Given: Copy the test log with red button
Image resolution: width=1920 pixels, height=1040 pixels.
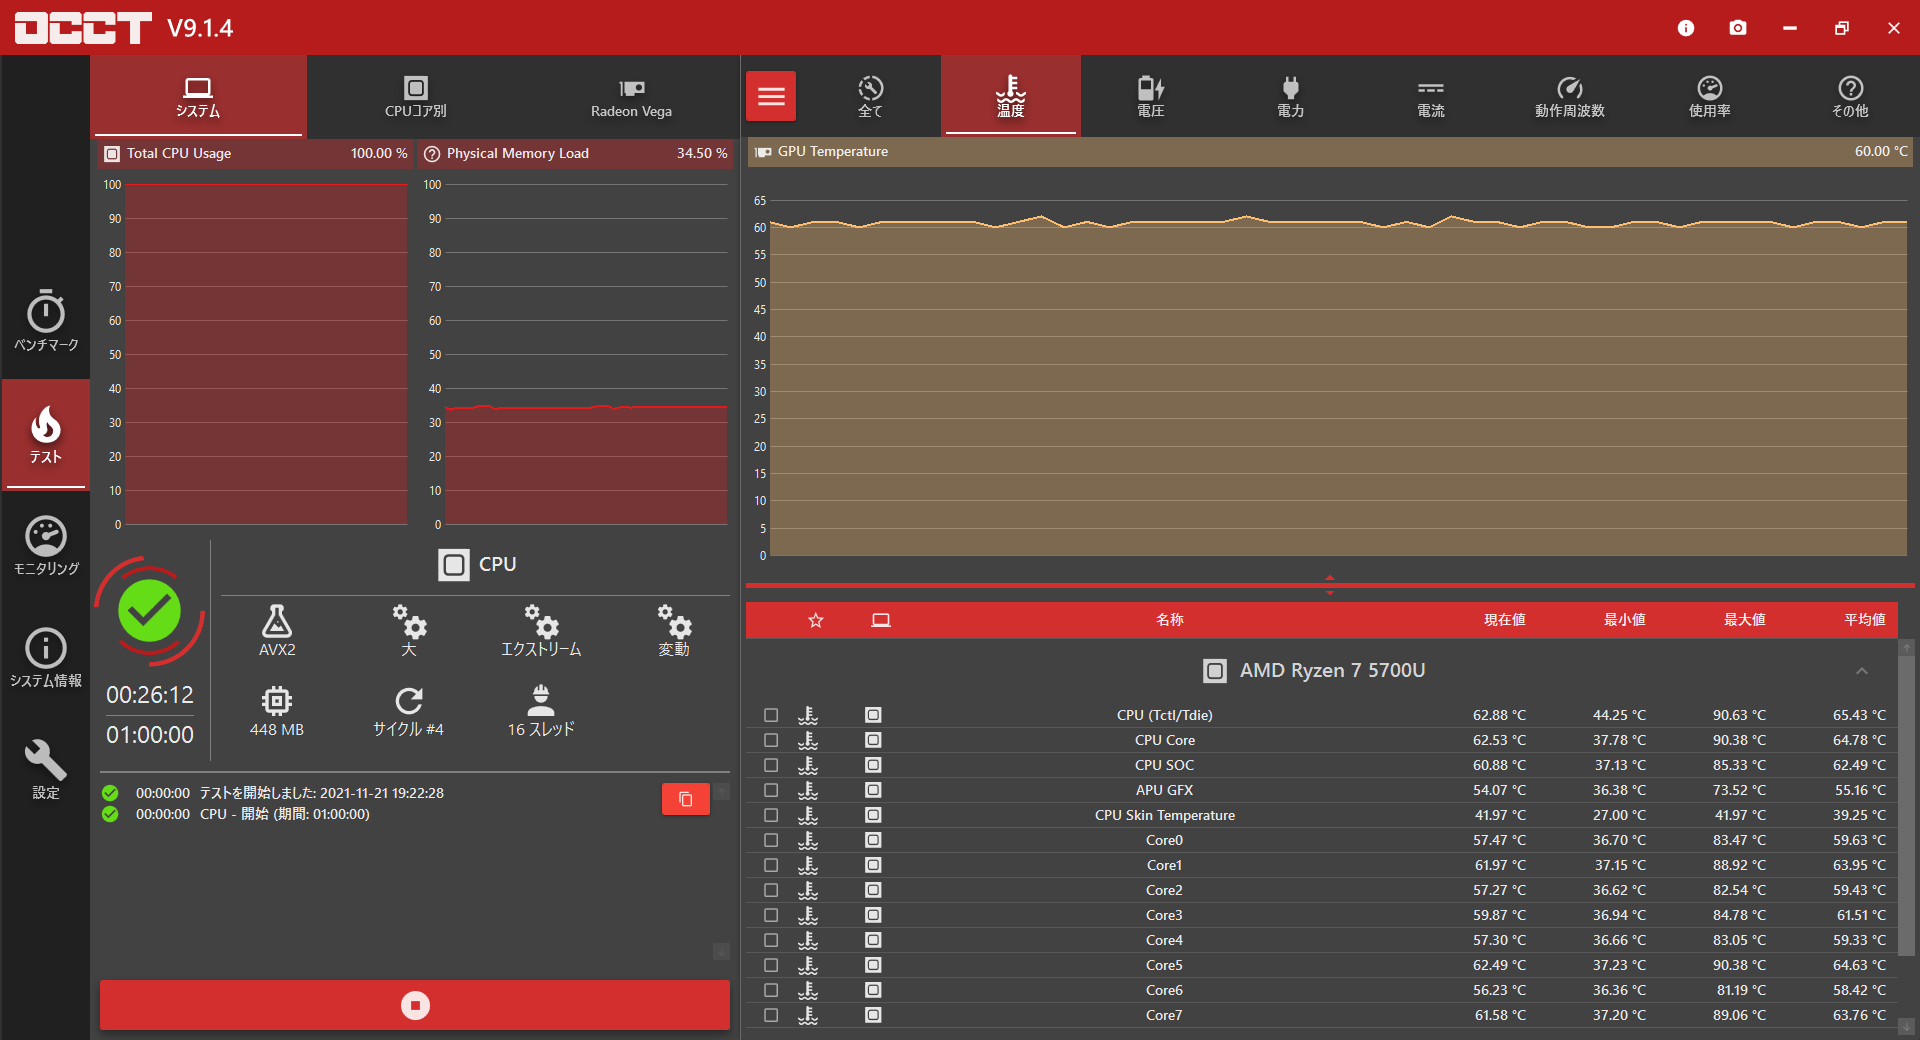Looking at the screenshot, I should [x=686, y=799].
